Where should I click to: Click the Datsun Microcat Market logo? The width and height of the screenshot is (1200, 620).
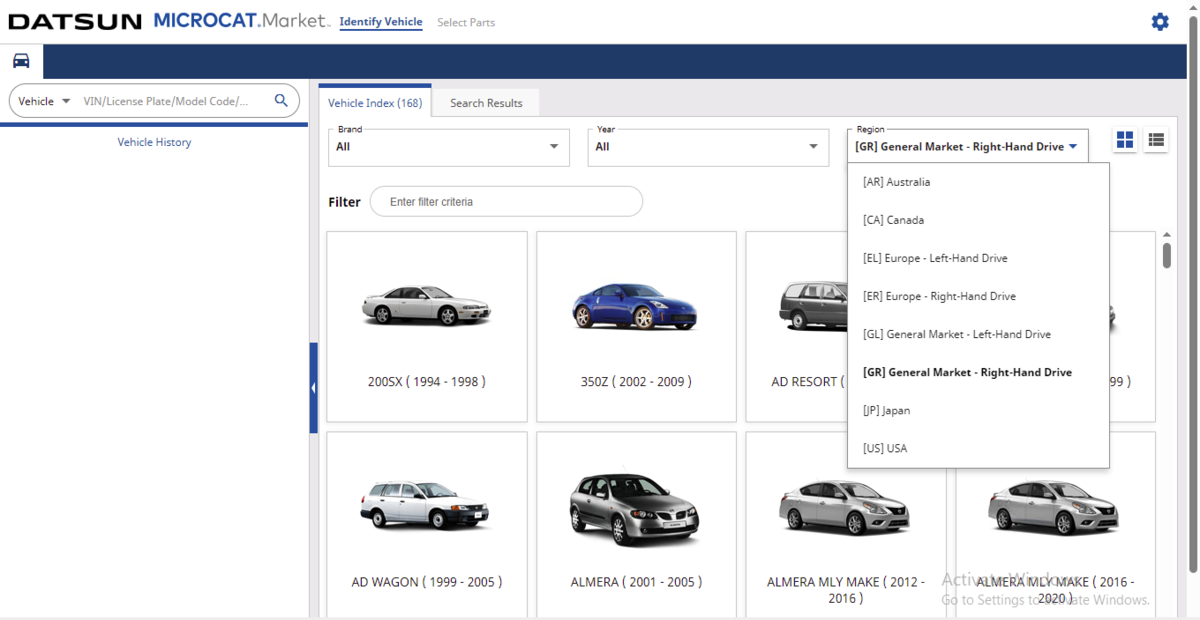pyautogui.click(x=169, y=21)
